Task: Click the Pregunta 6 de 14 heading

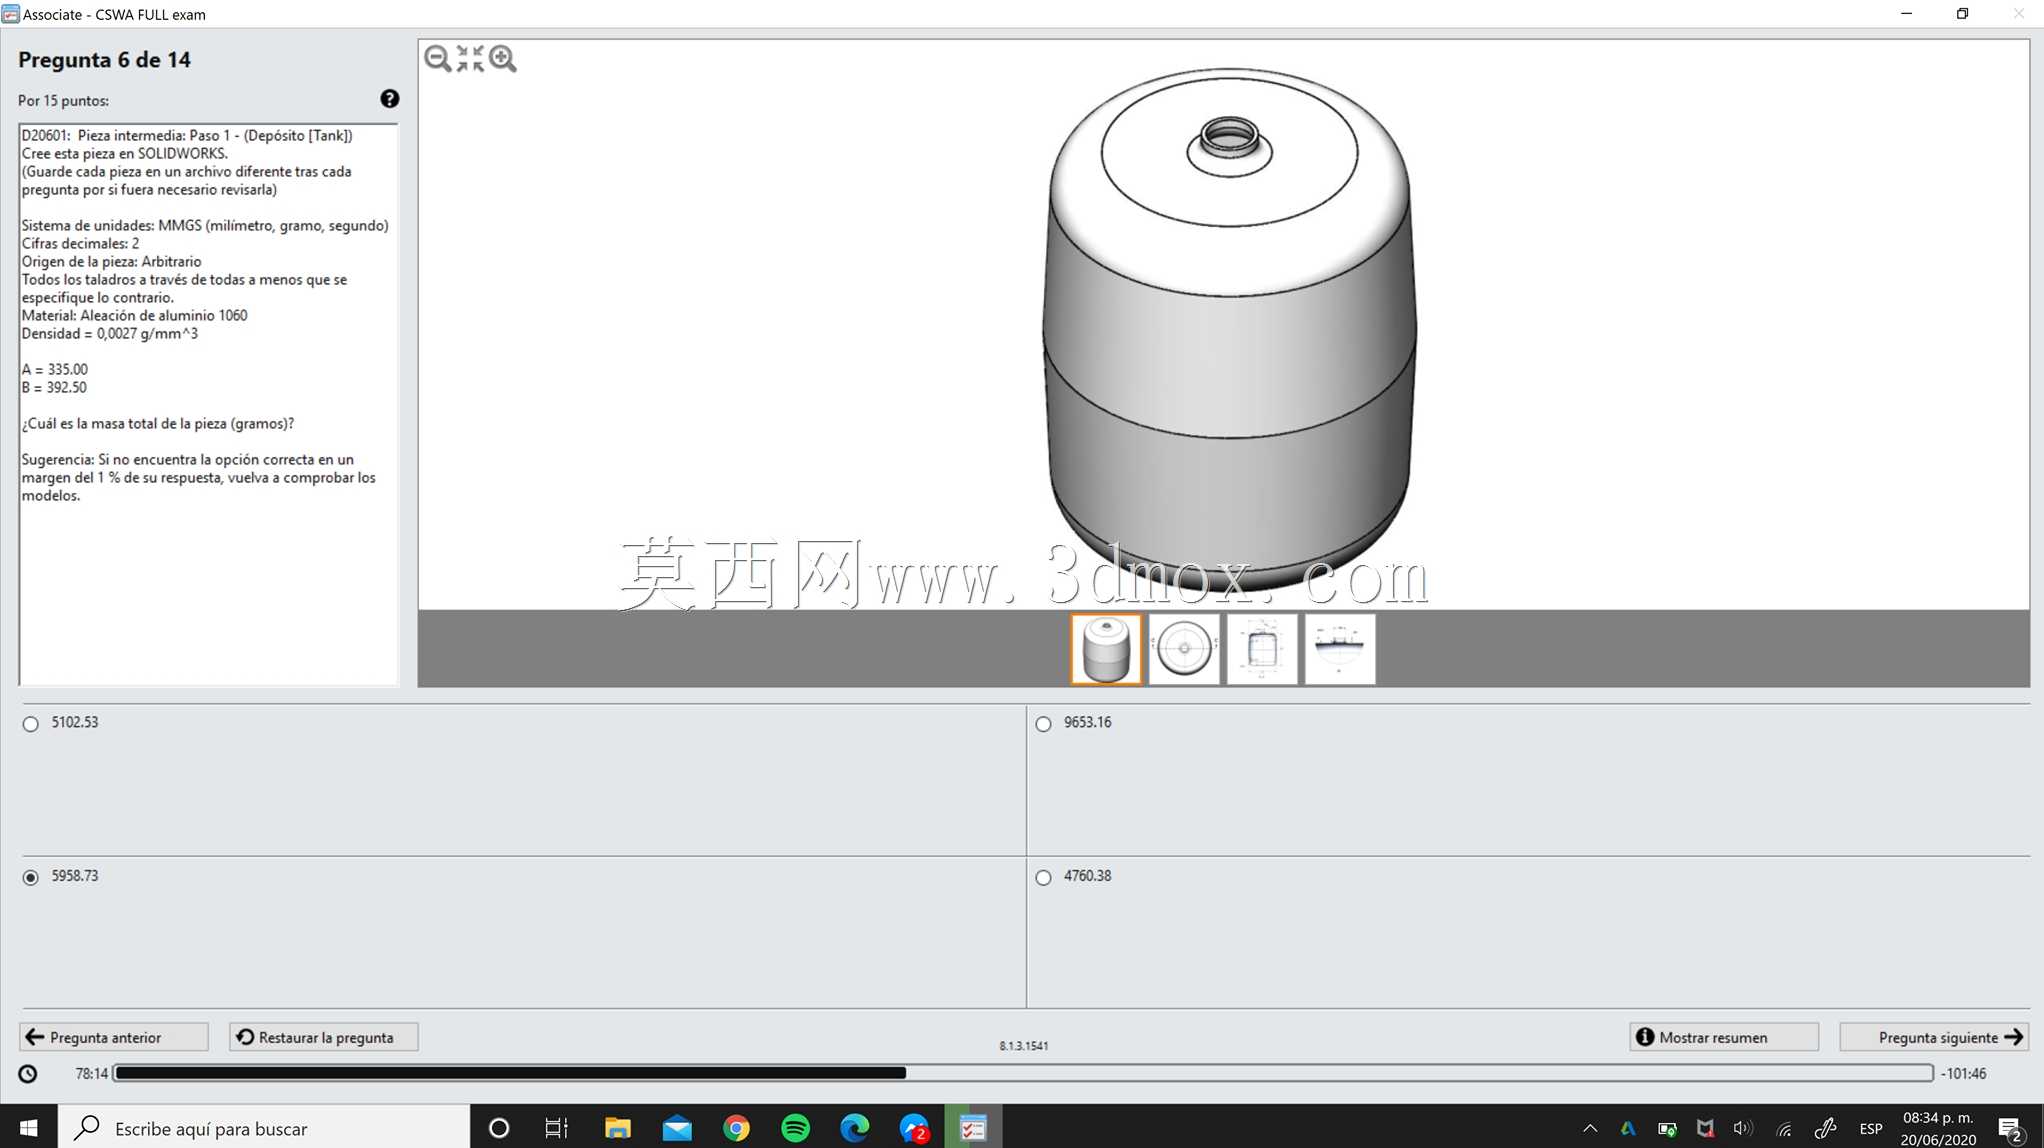Action: 104,60
